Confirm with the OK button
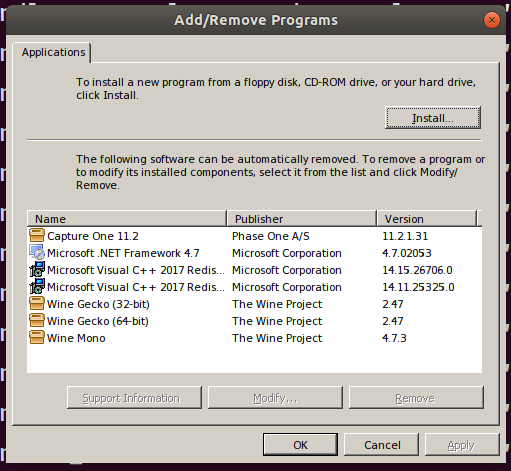 tap(300, 445)
